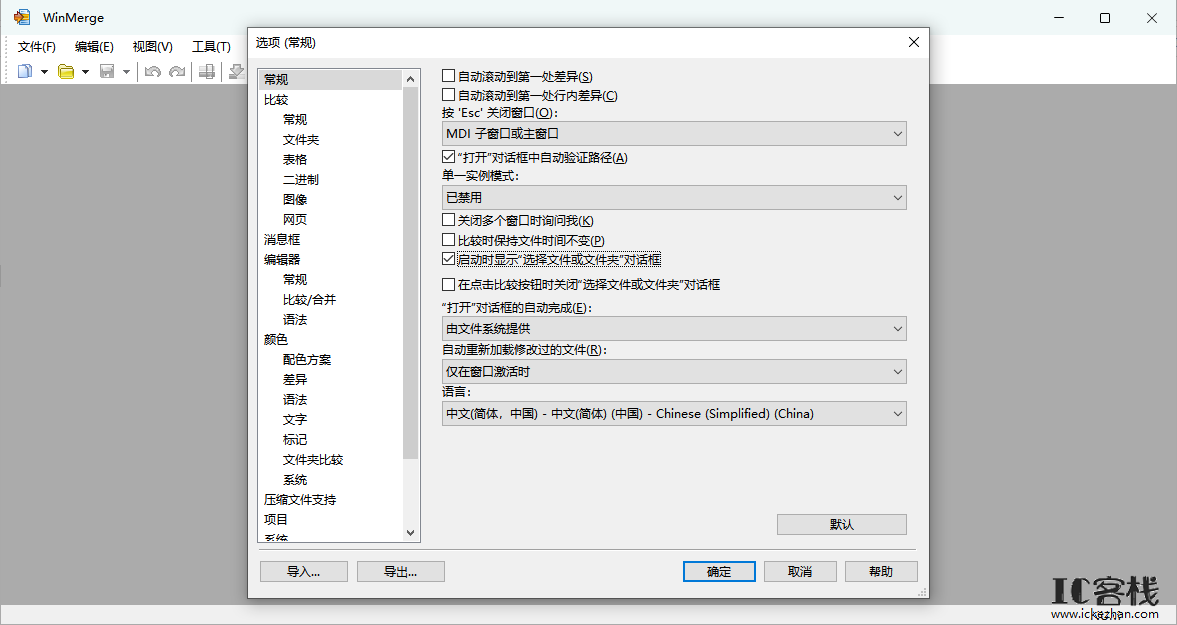The image size is (1177, 625).
Task: Open the 视图(V) menu
Action: (152, 47)
